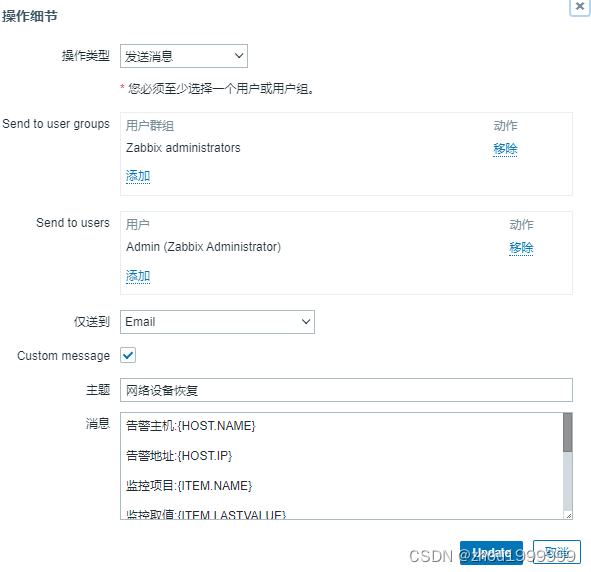591x572 pixels.
Task: Add a user under Send to users
Action: click(x=138, y=276)
